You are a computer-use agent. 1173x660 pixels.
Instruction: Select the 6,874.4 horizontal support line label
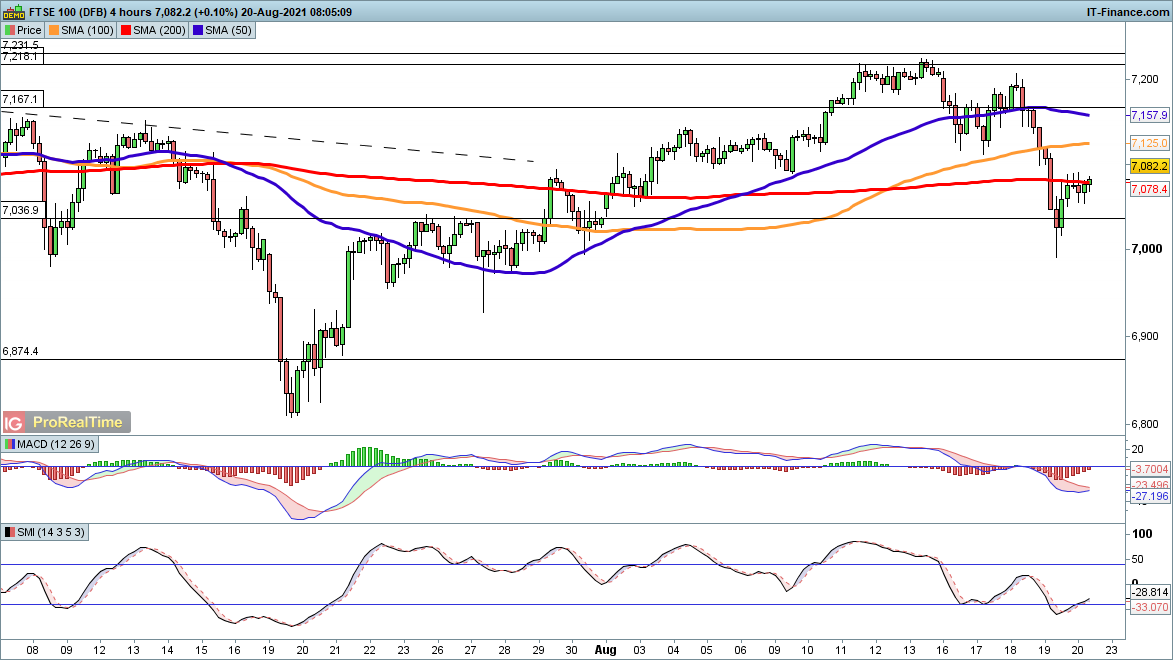21,352
